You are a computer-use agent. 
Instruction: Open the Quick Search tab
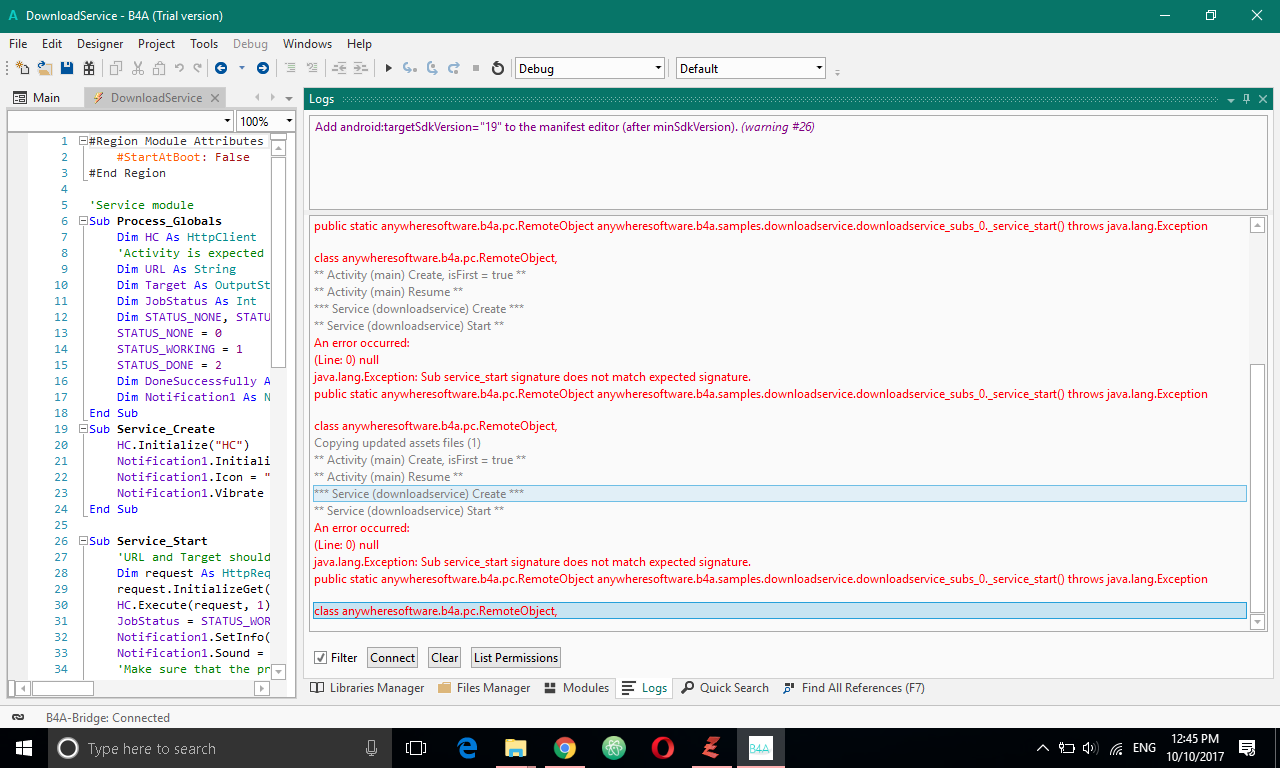(726, 688)
